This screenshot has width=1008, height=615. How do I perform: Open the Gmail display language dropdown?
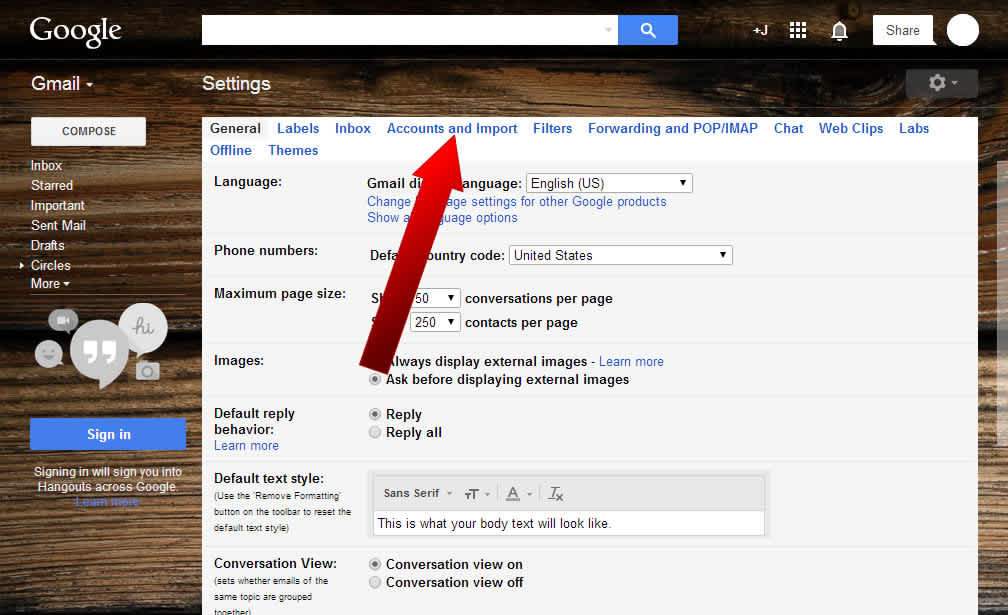pos(609,183)
